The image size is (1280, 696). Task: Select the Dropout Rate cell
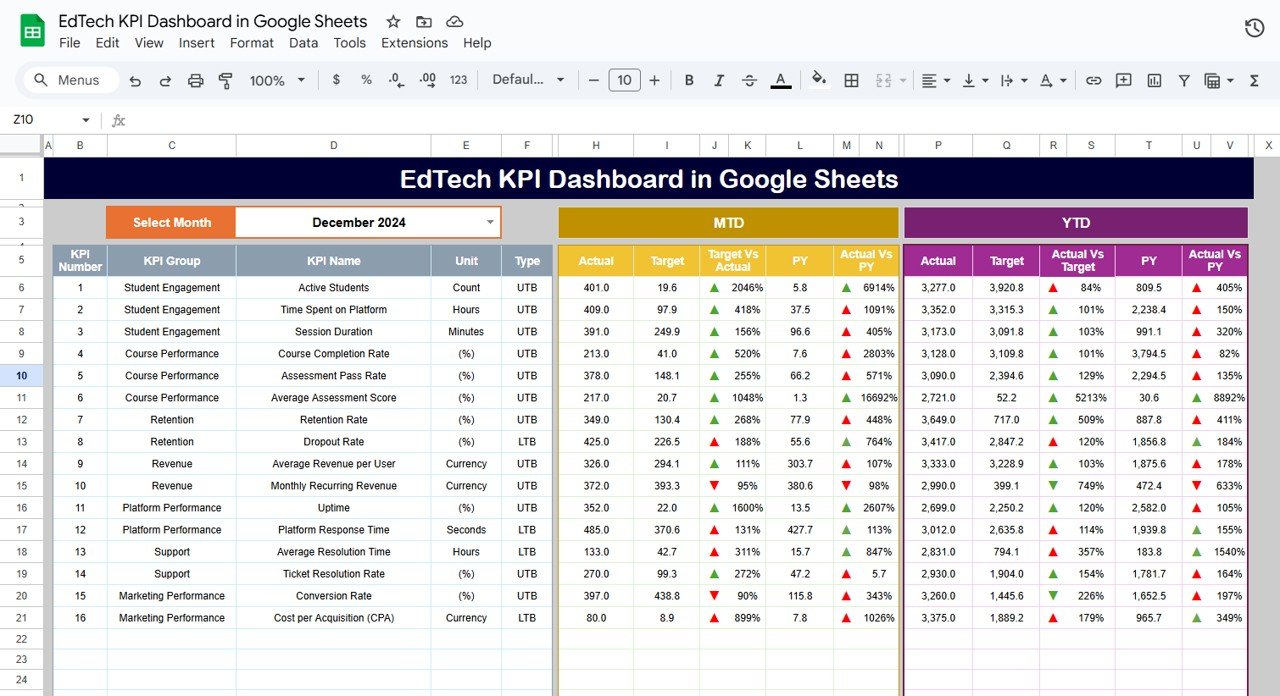point(334,442)
